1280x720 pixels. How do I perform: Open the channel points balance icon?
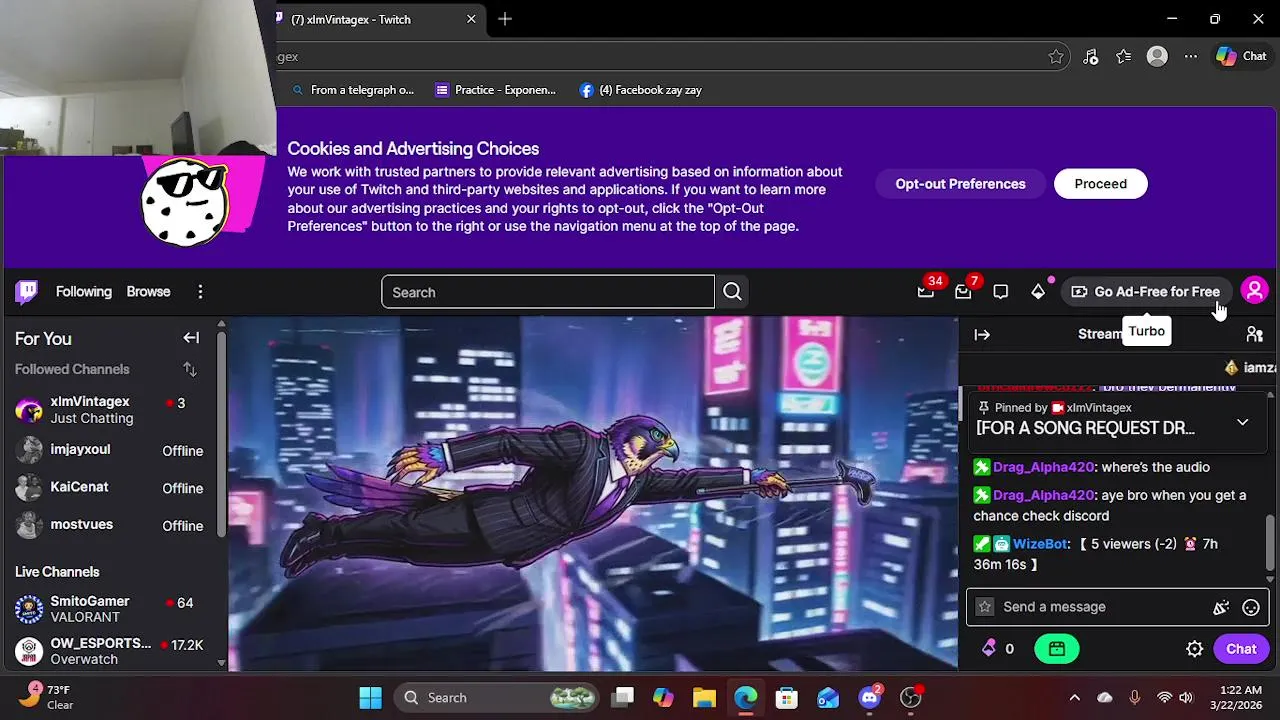(989, 649)
